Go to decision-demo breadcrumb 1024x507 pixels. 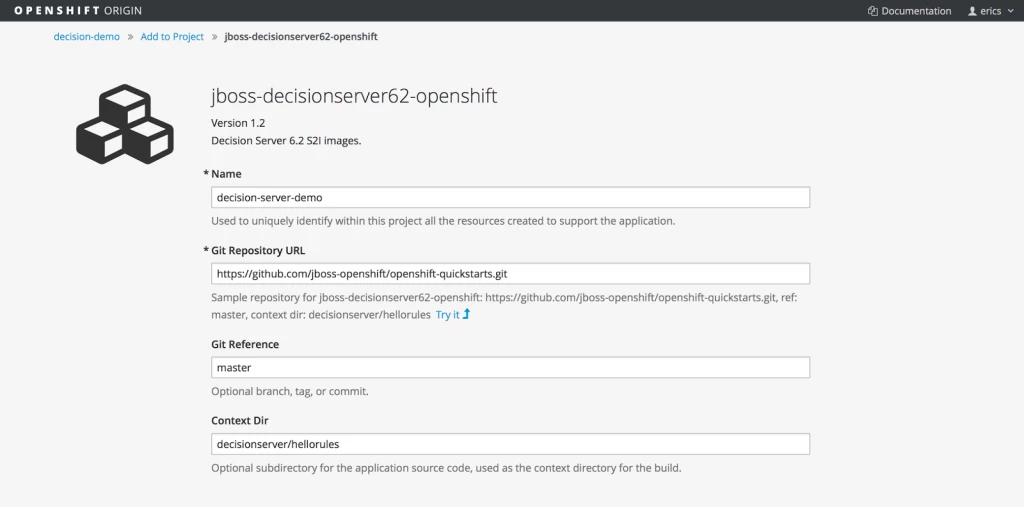tap(86, 37)
